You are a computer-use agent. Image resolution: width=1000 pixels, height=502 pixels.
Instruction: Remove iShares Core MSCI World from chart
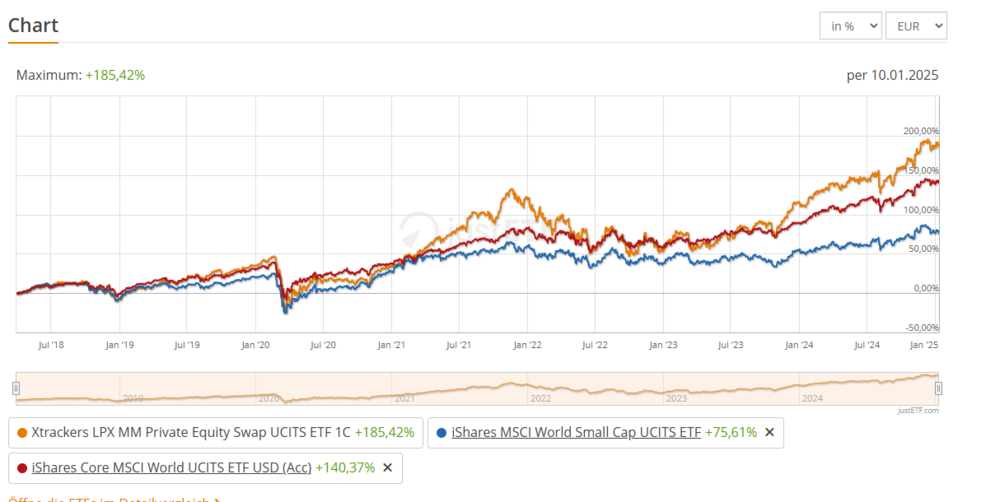pos(387,467)
